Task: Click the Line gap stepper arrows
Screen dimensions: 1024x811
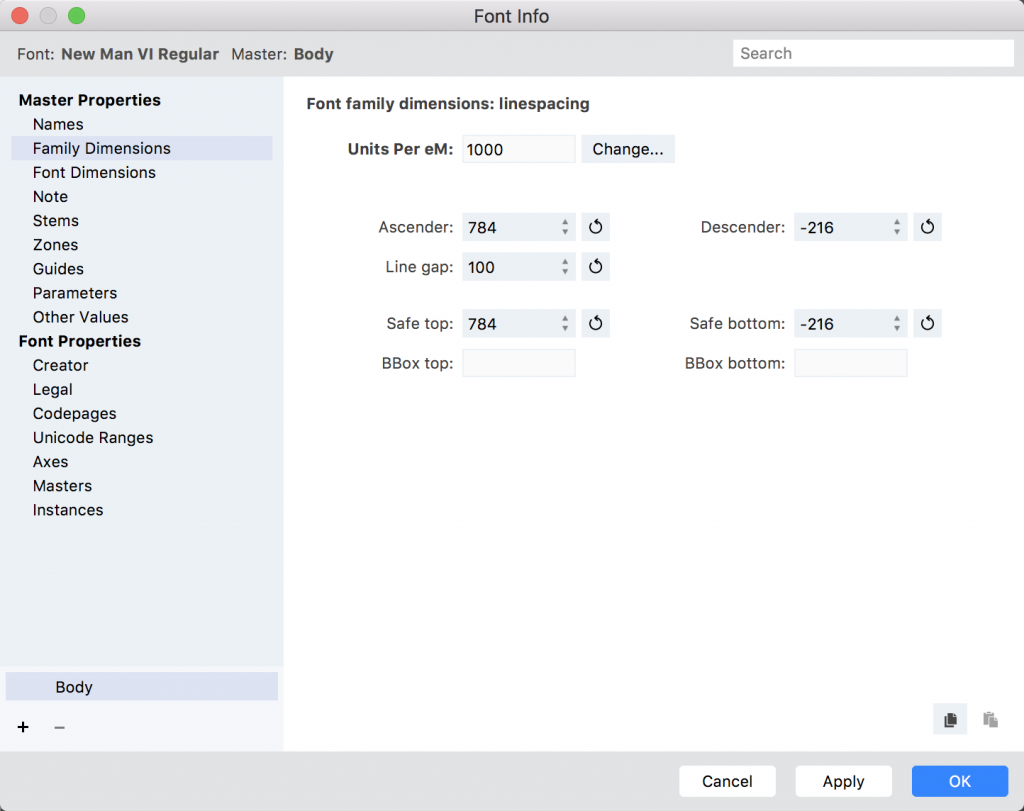Action: tap(565, 267)
